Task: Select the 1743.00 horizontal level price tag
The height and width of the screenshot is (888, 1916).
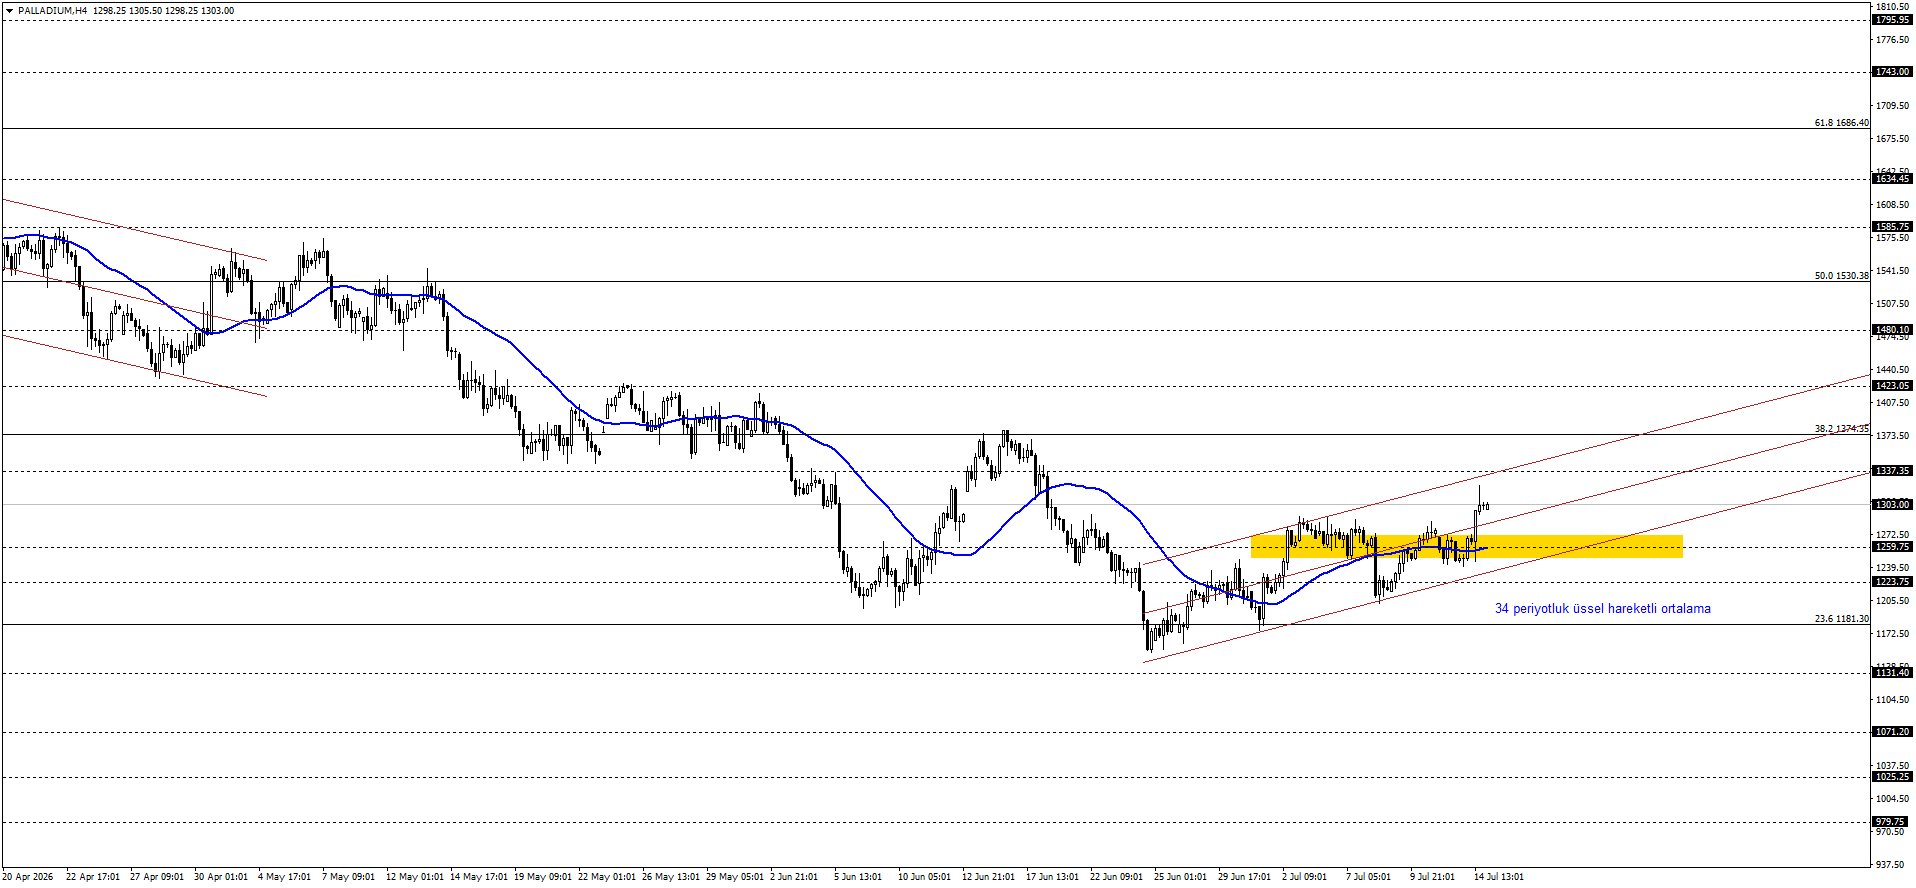Action: pos(1892,72)
